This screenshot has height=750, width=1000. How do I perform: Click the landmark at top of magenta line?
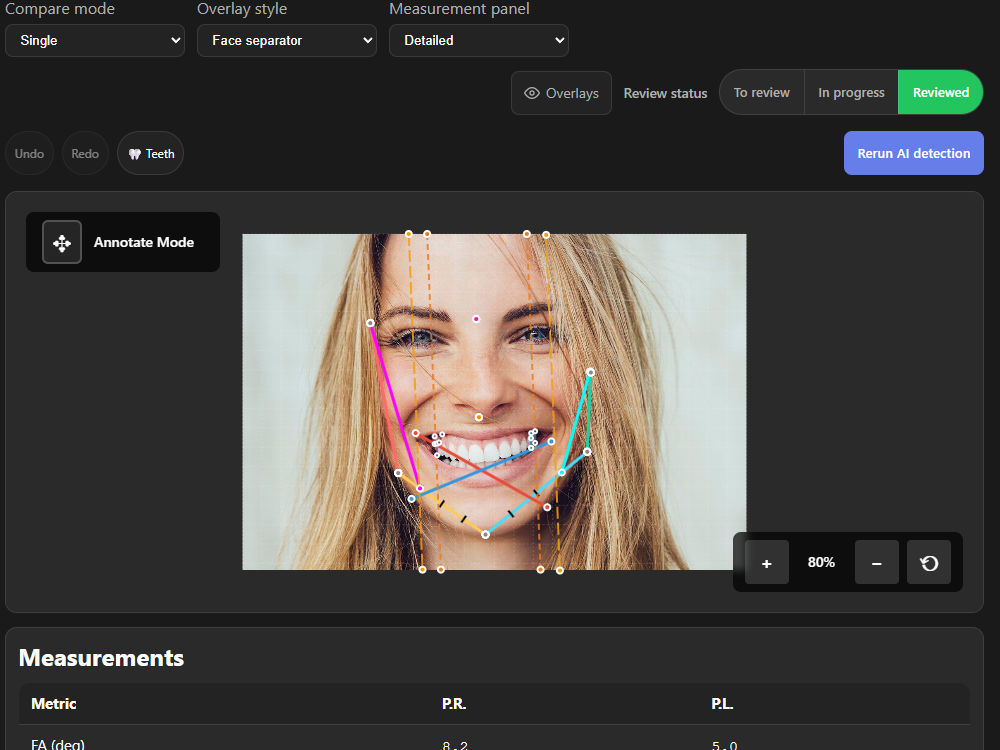coord(371,323)
